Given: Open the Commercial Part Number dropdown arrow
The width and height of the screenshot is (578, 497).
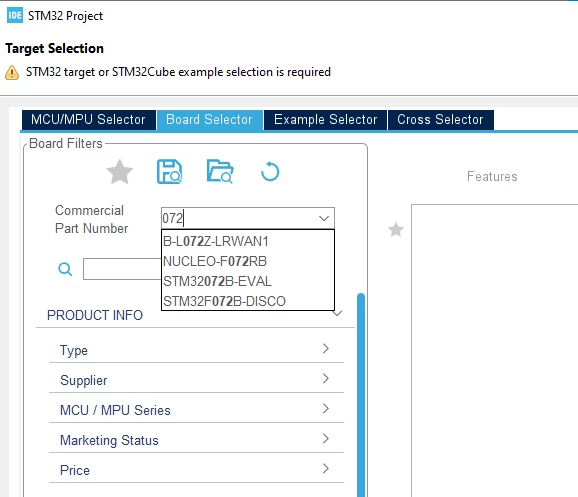Looking at the screenshot, I should pos(324,218).
